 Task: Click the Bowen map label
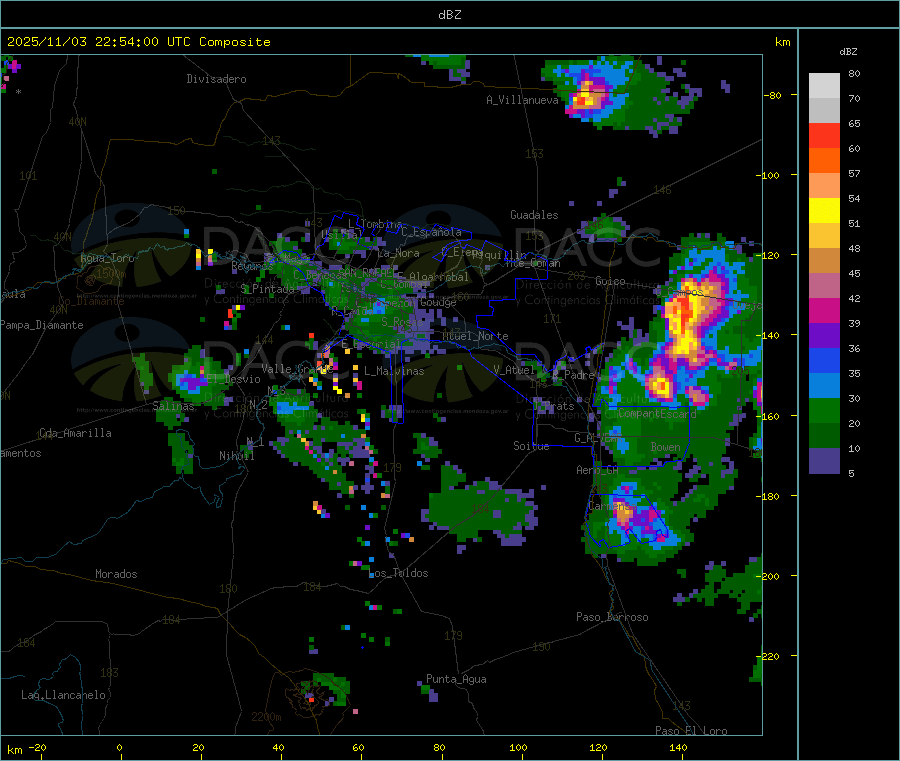[x=666, y=446]
